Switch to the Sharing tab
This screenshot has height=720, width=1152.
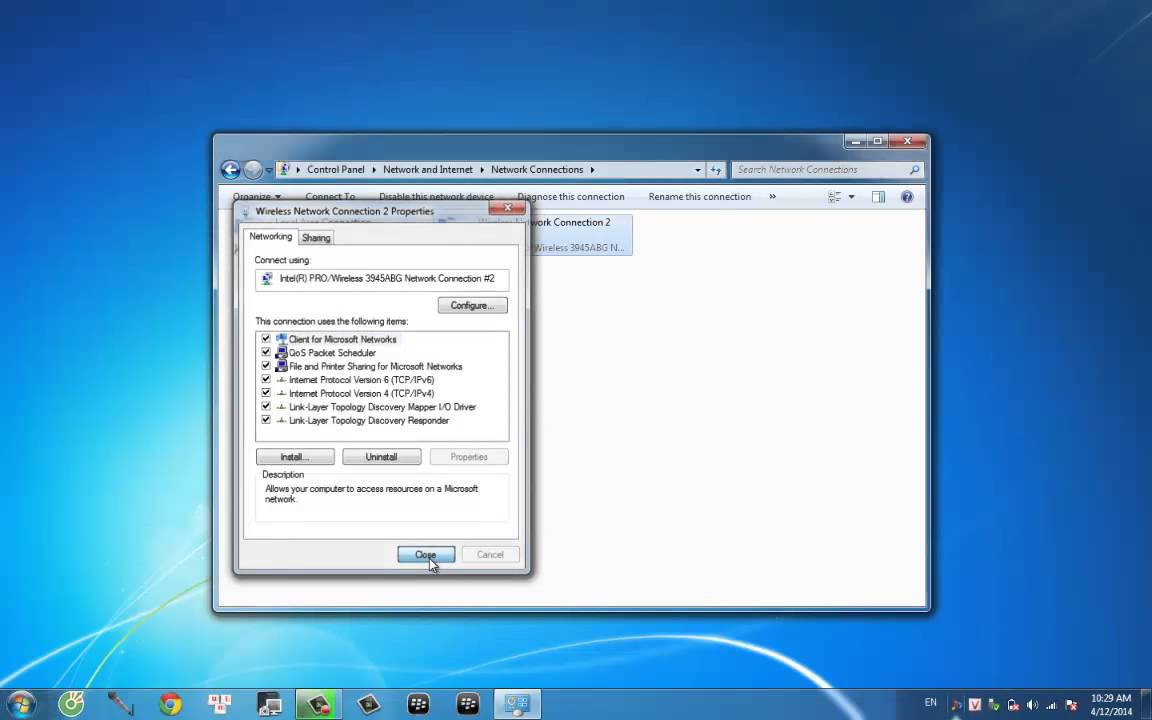(316, 238)
